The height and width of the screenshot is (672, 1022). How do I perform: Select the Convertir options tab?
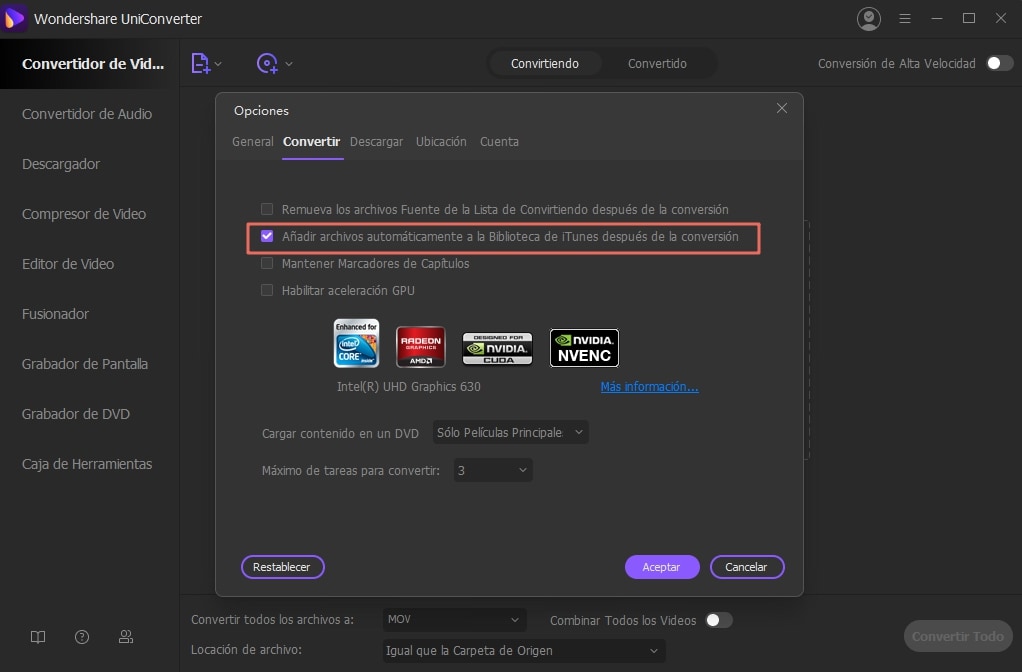tap(312, 141)
